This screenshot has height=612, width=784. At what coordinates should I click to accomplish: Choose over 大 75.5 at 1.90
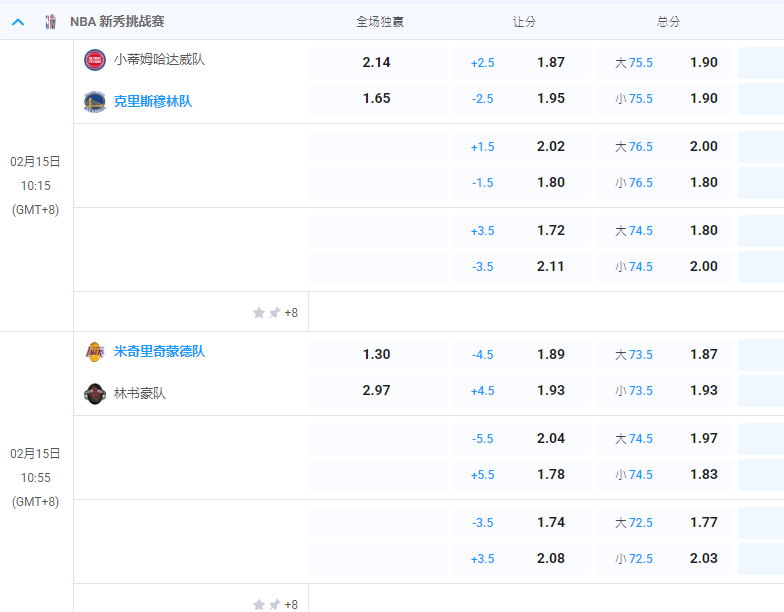click(664, 62)
